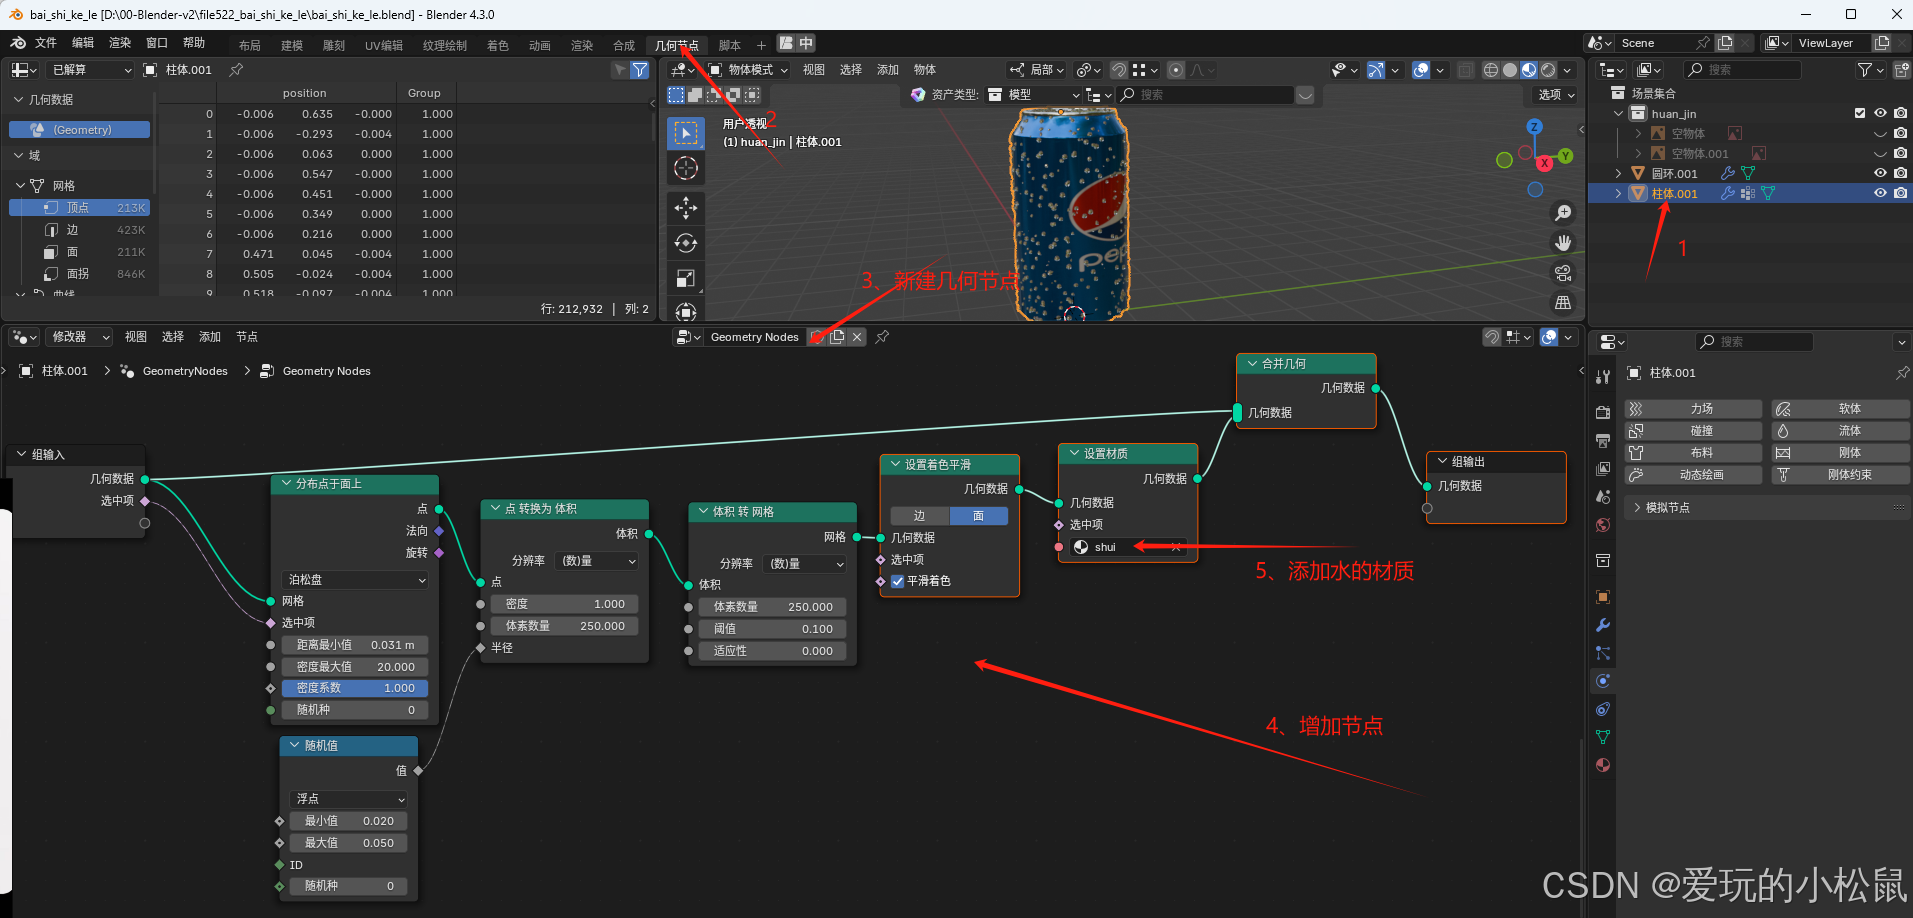The height and width of the screenshot is (918, 1913).
Task: Click the 软体 physics button
Action: [x=1840, y=409]
